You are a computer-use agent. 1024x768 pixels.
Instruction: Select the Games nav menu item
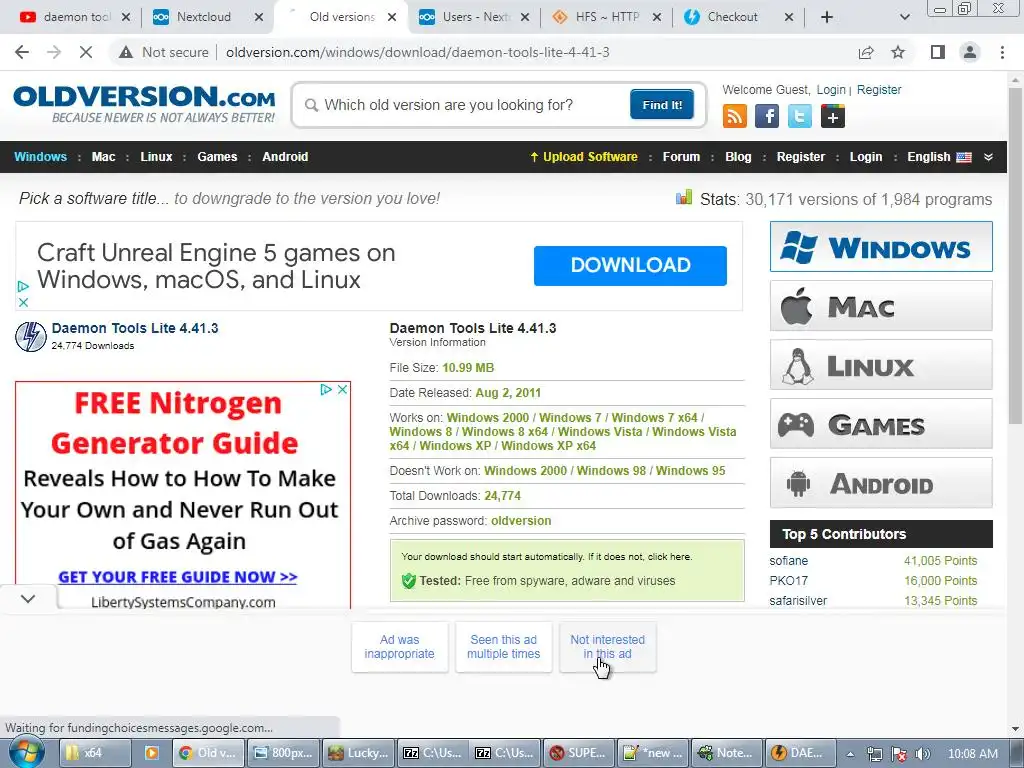coord(217,157)
